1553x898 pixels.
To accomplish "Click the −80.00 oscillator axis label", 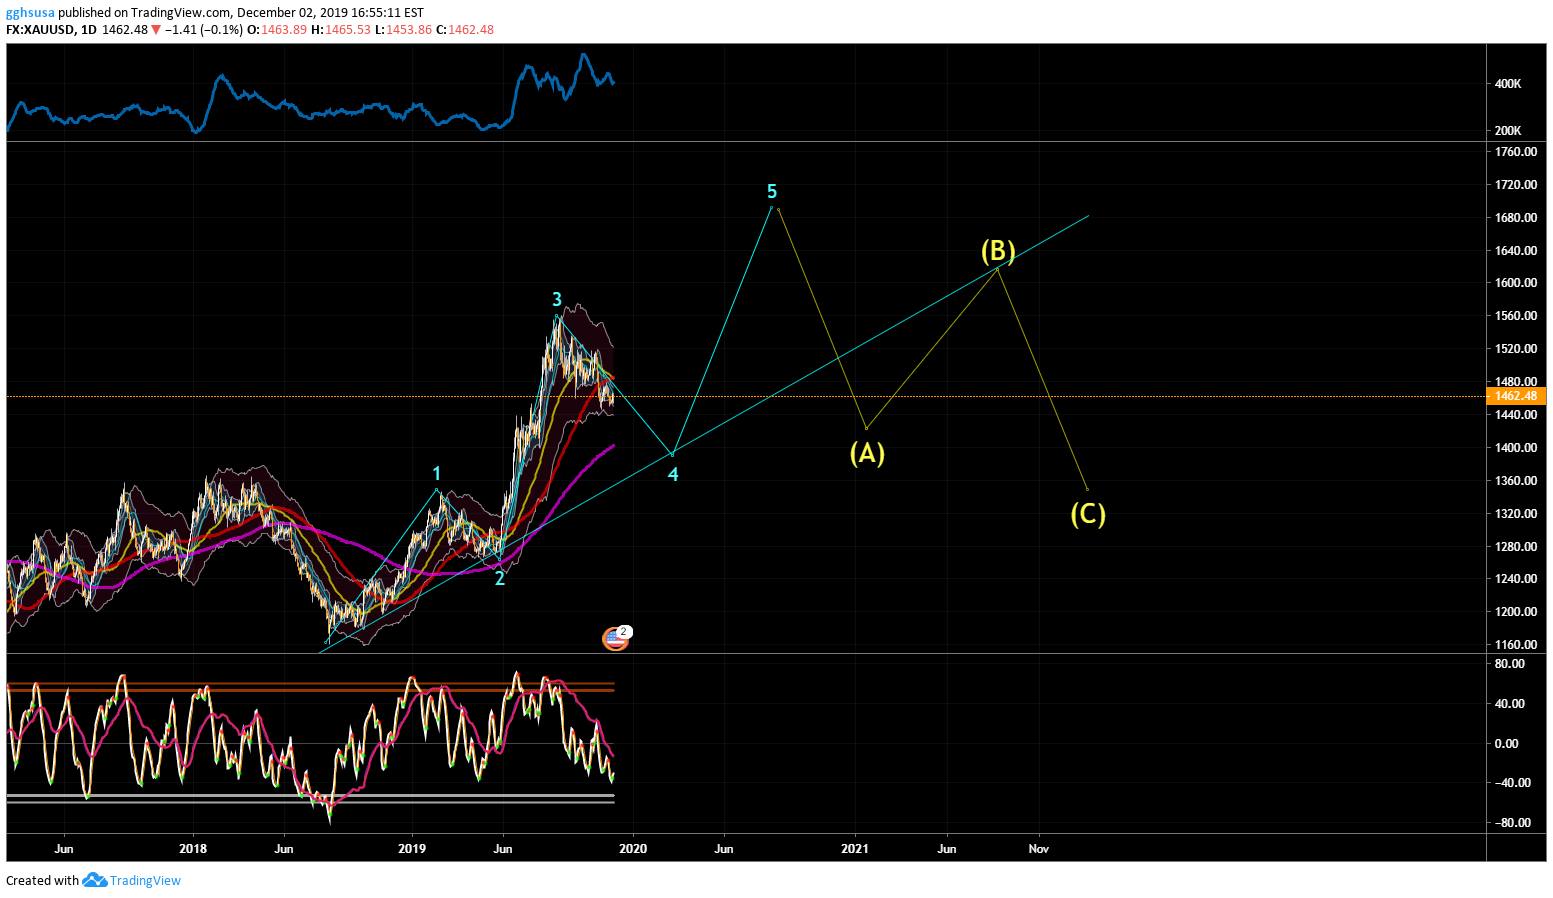I will (1513, 823).
